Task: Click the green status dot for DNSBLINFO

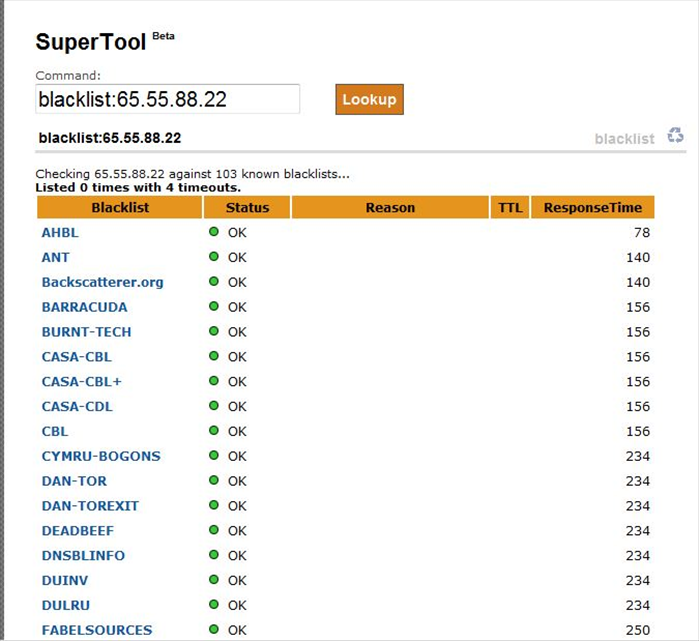Action: coord(214,555)
